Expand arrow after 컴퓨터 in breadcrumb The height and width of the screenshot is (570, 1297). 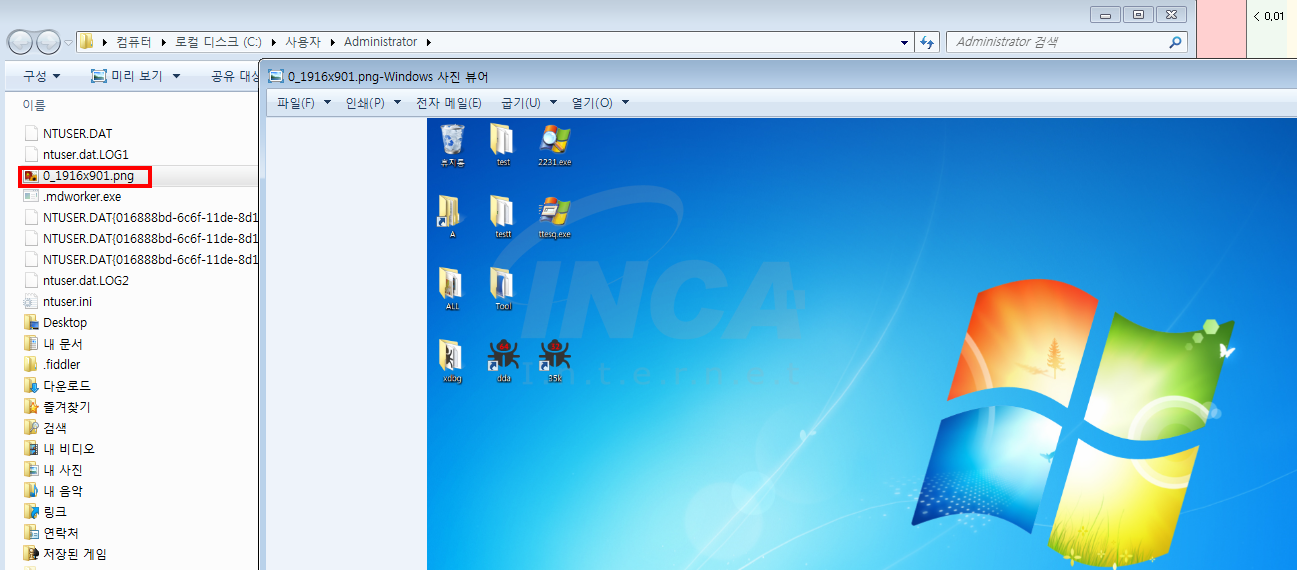tap(164, 42)
